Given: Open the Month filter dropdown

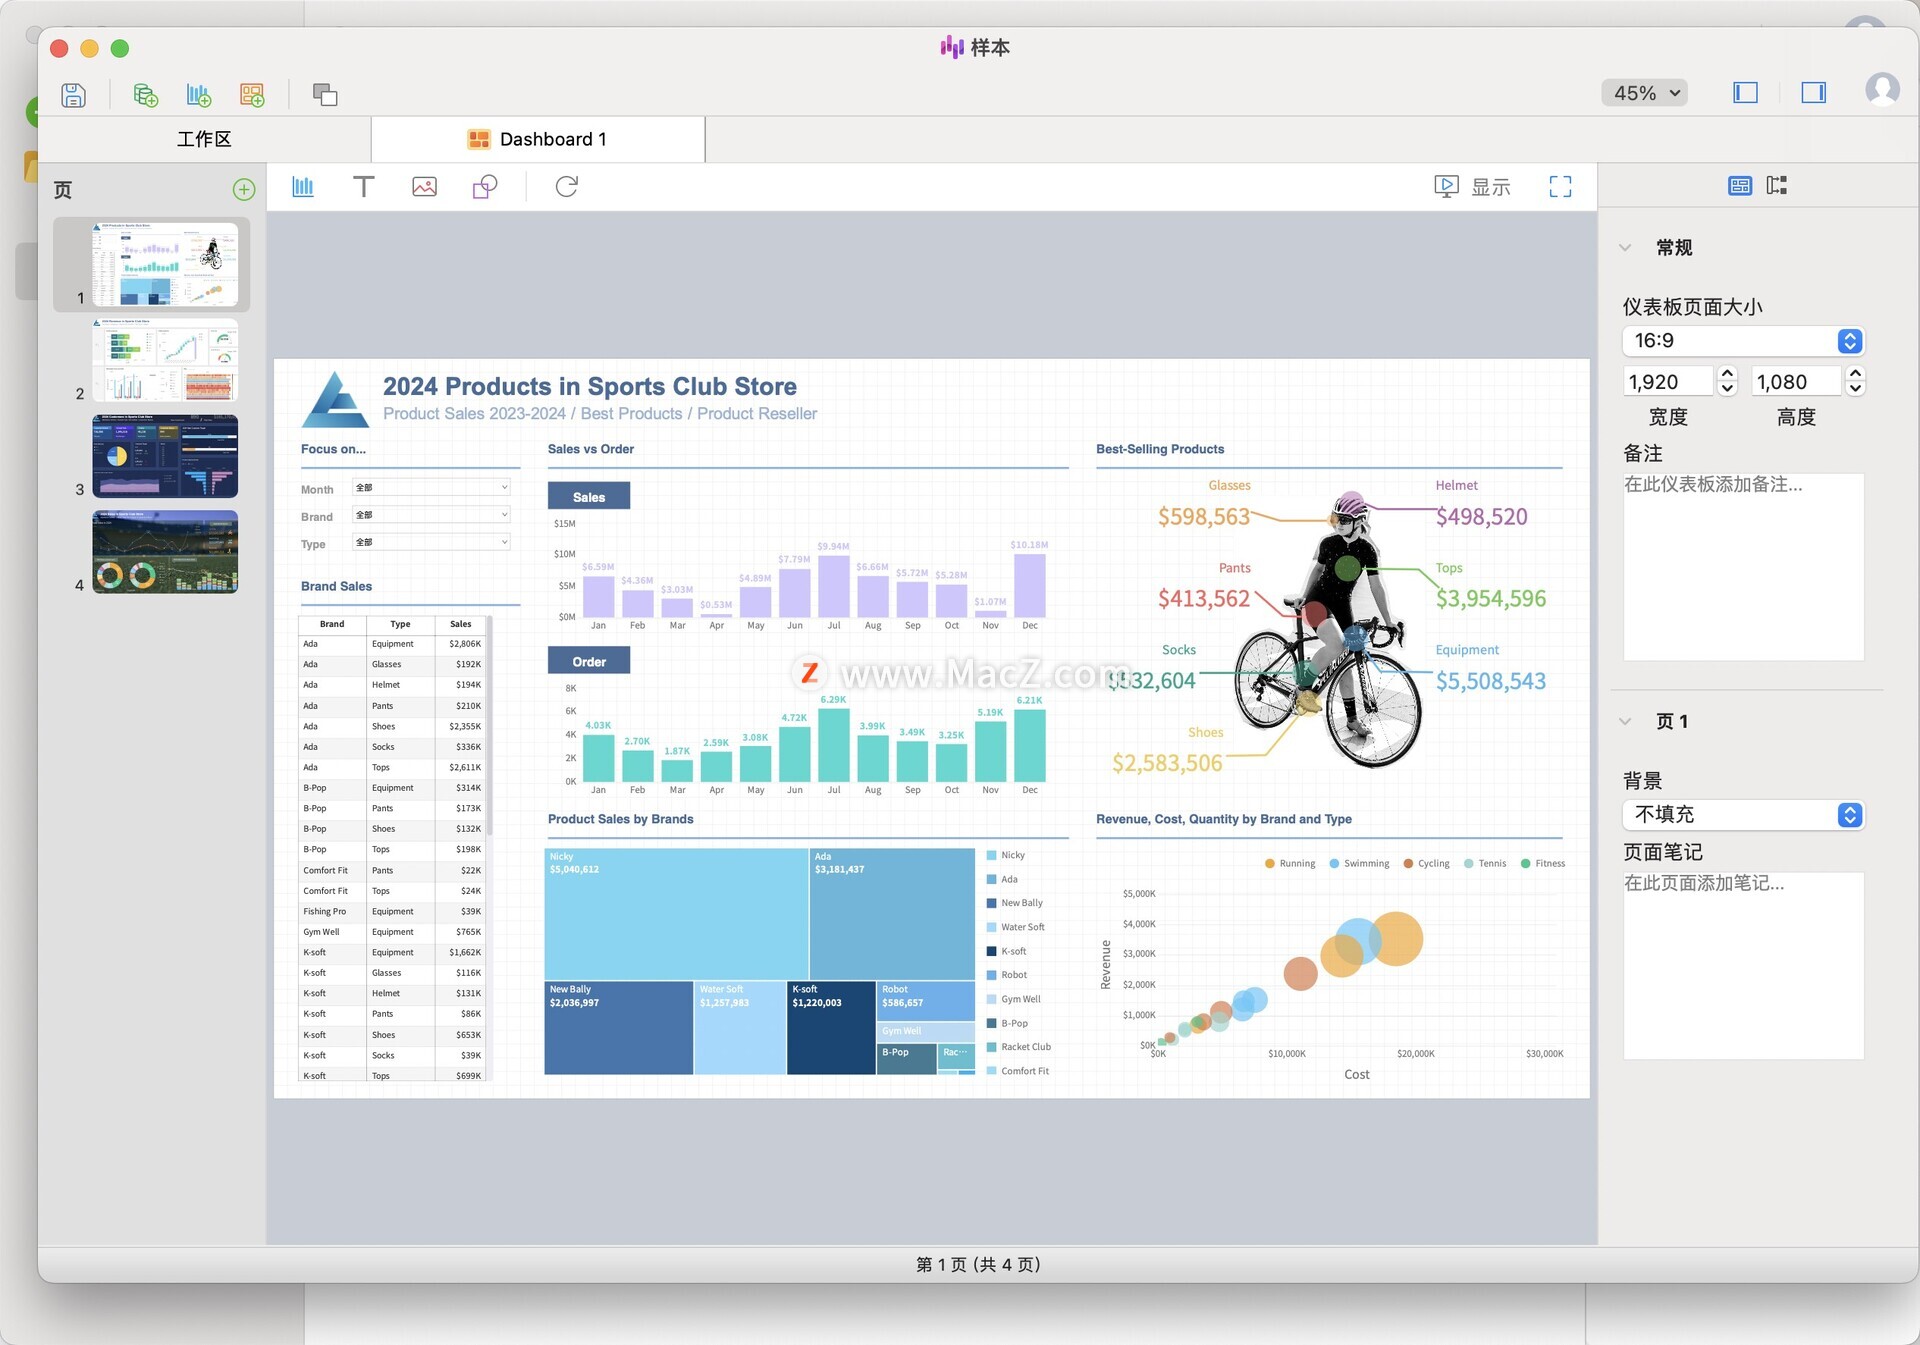Looking at the screenshot, I should (x=432, y=488).
